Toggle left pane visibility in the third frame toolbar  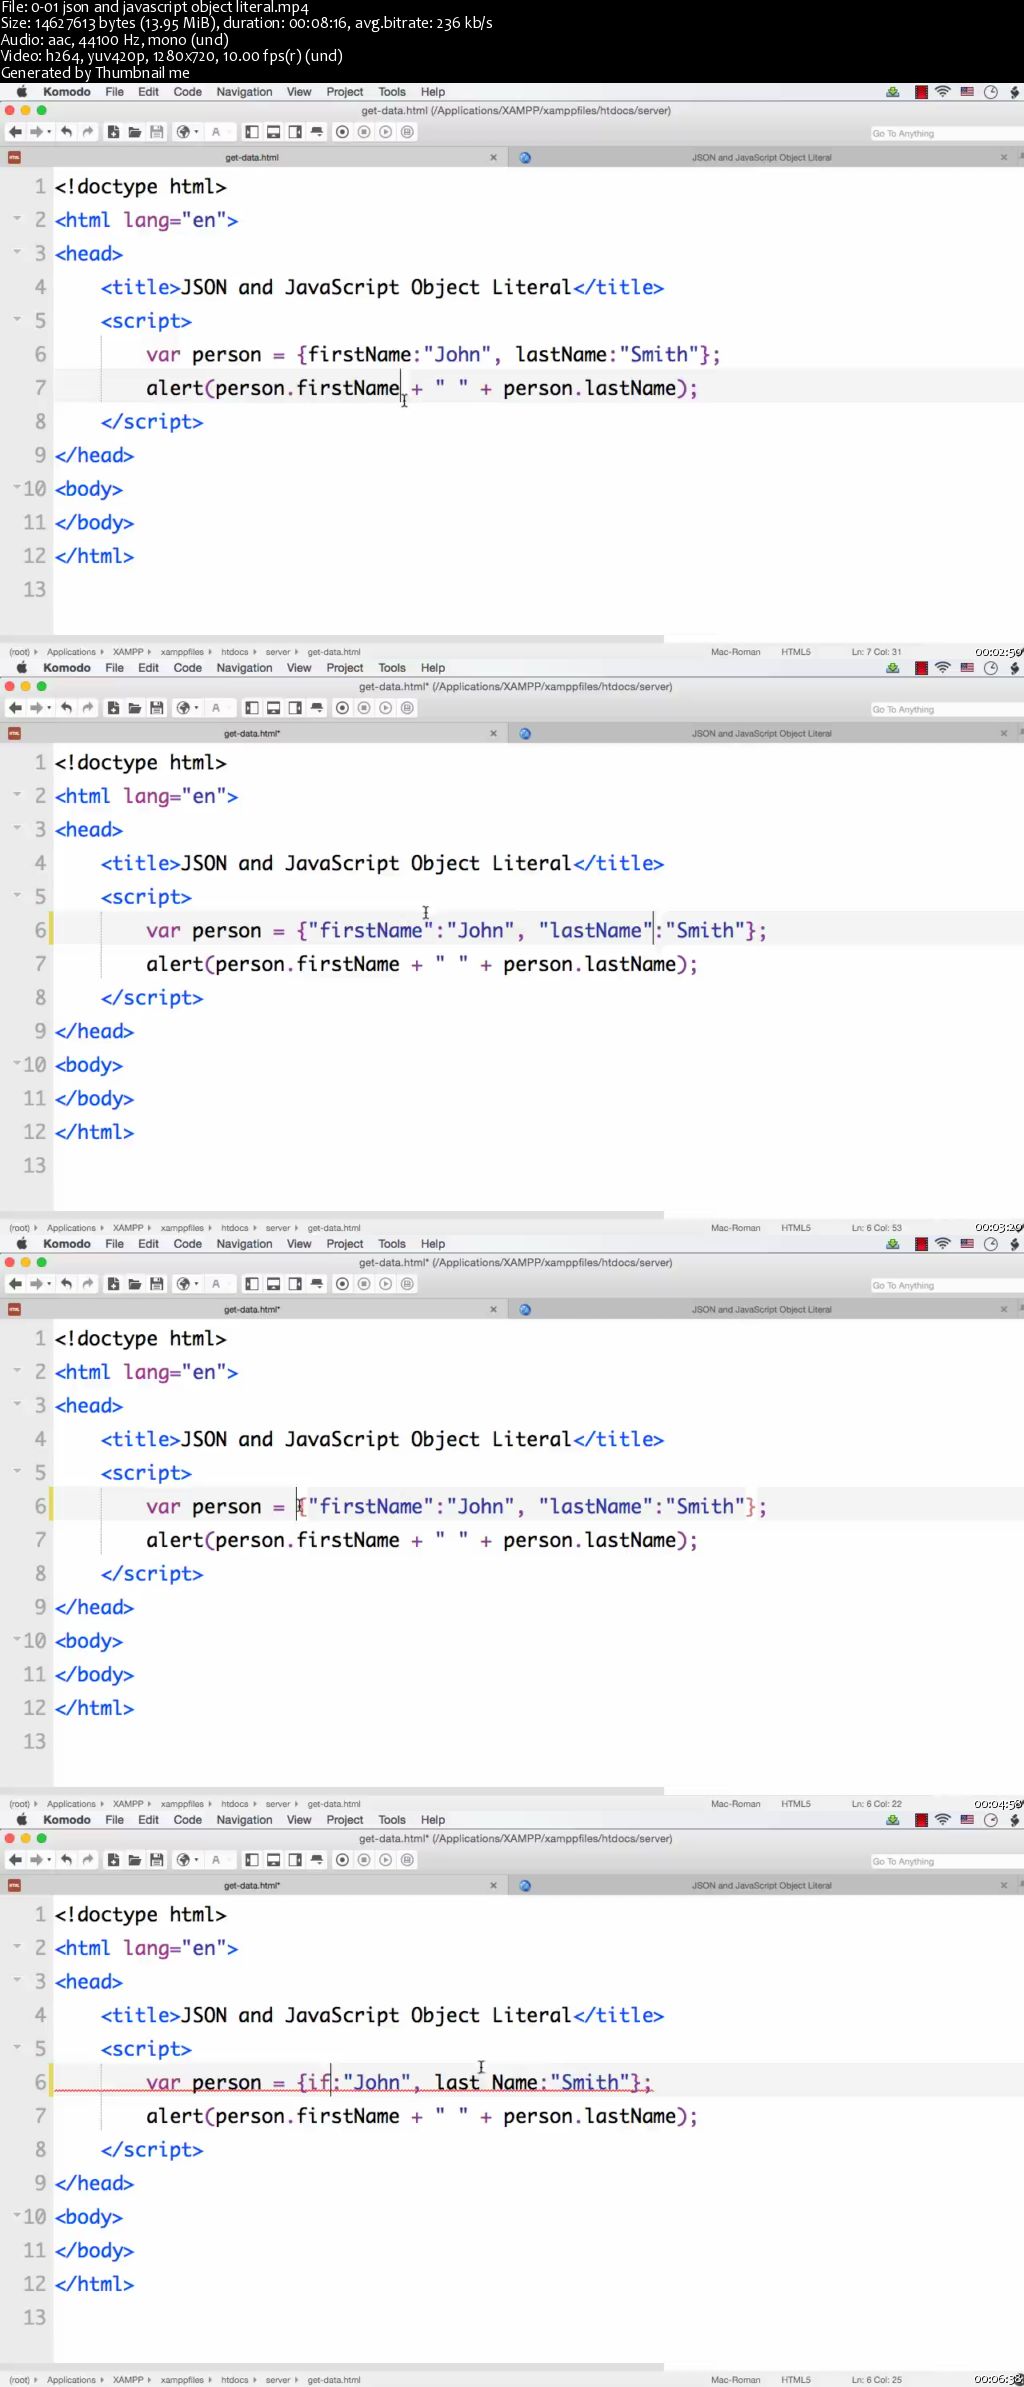point(252,1284)
